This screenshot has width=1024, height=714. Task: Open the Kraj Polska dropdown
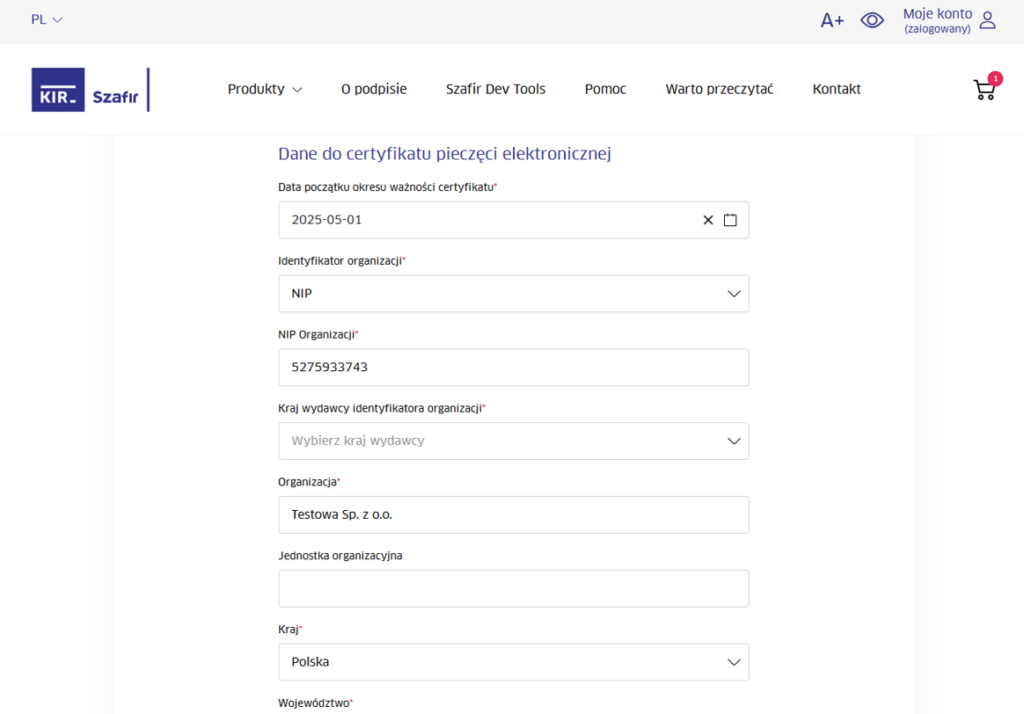click(513, 662)
